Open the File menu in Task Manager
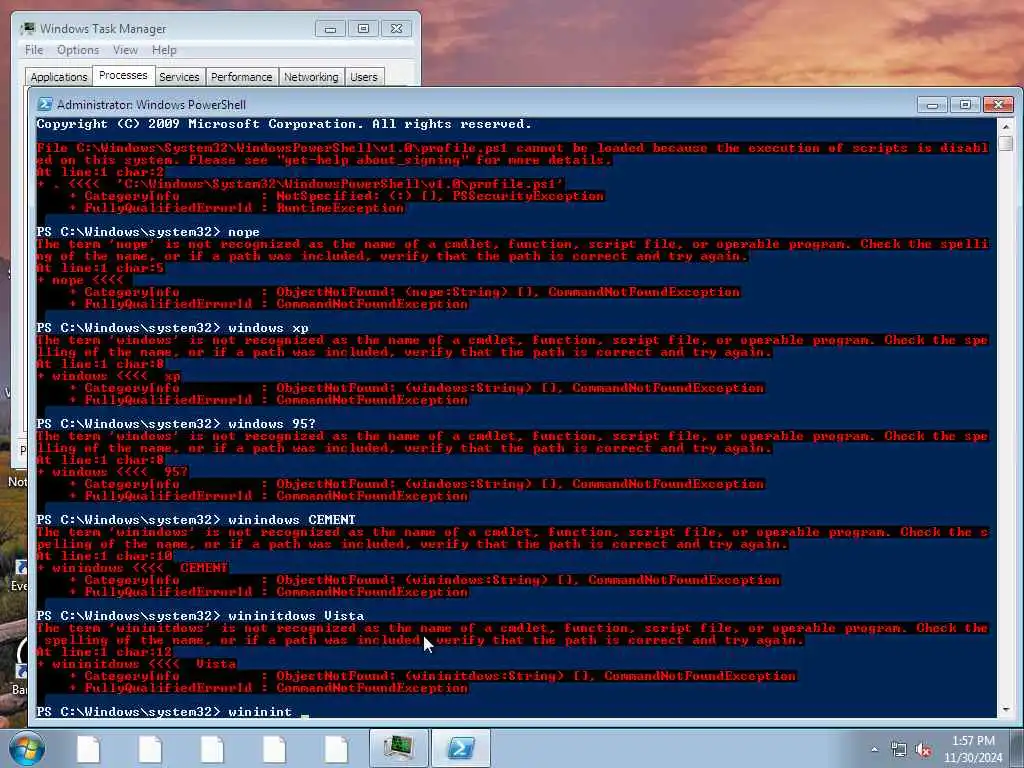 coord(34,50)
